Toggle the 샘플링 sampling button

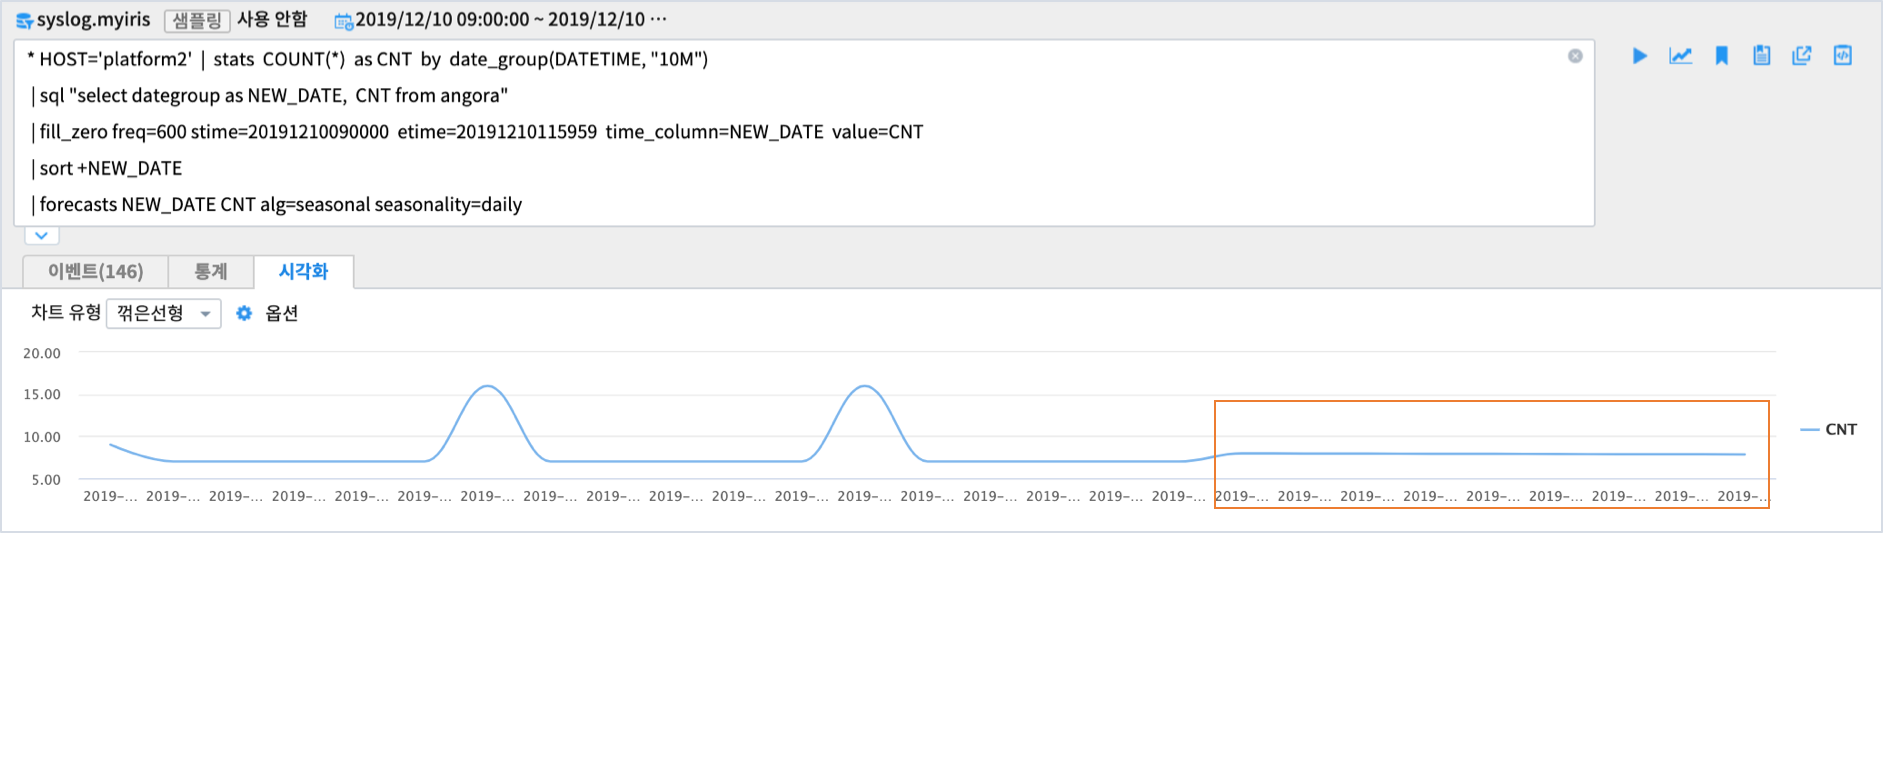[197, 20]
